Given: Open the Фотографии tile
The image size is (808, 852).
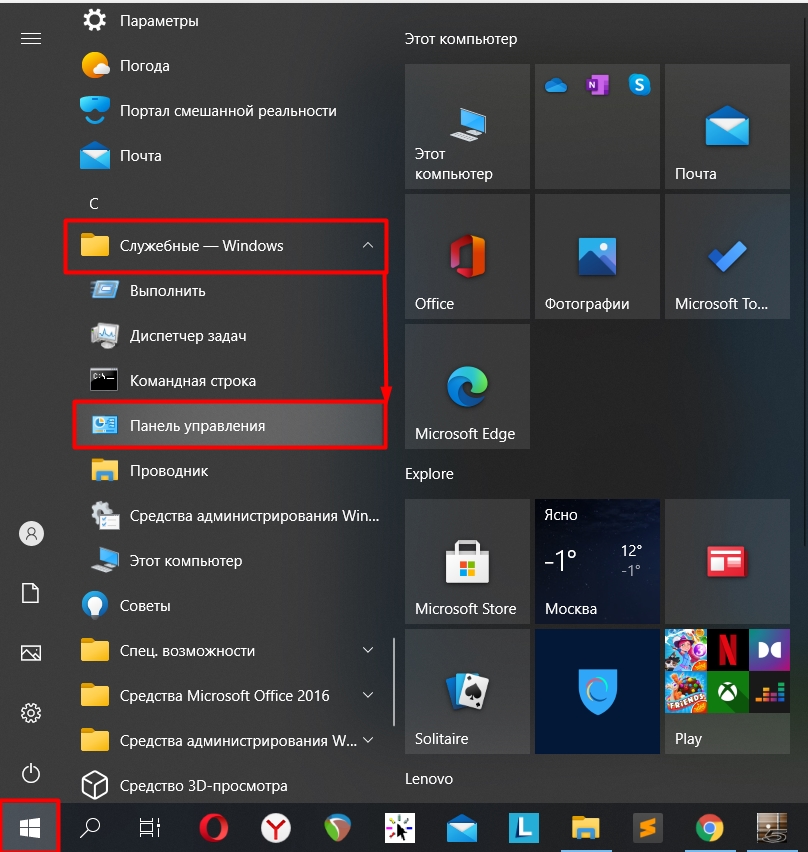Looking at the screenshot, I should point(597,256).
